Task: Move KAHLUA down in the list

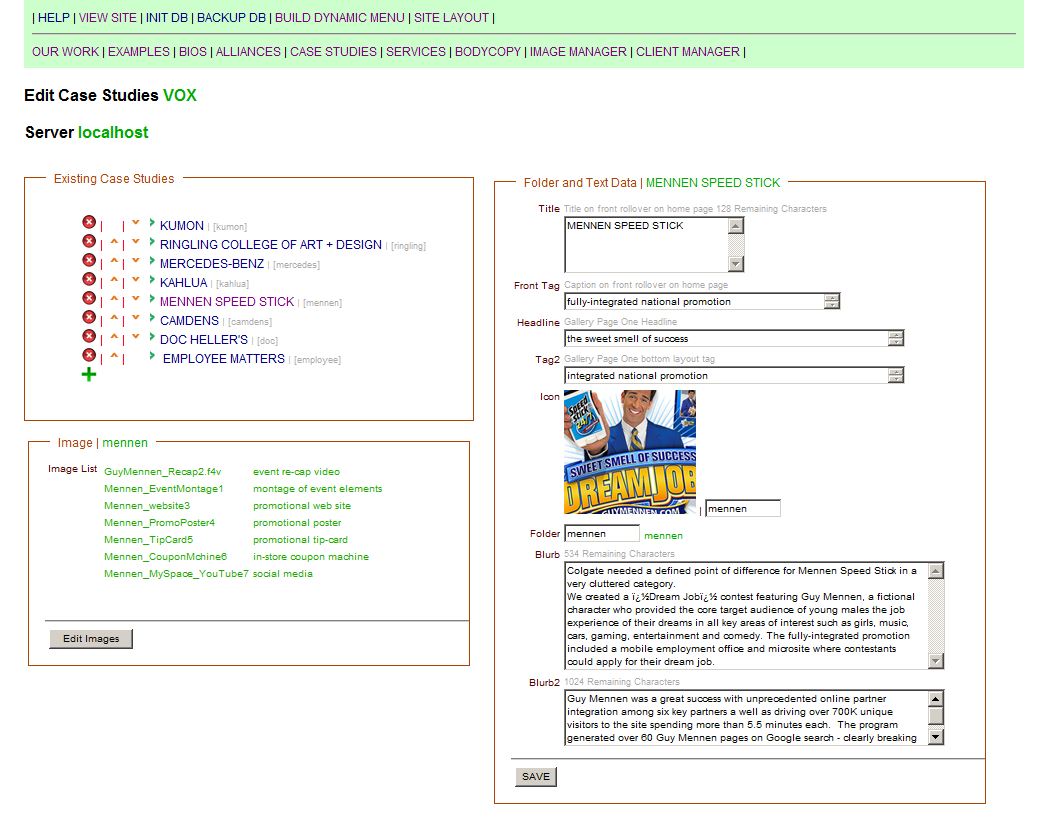Action: point(136,280)
